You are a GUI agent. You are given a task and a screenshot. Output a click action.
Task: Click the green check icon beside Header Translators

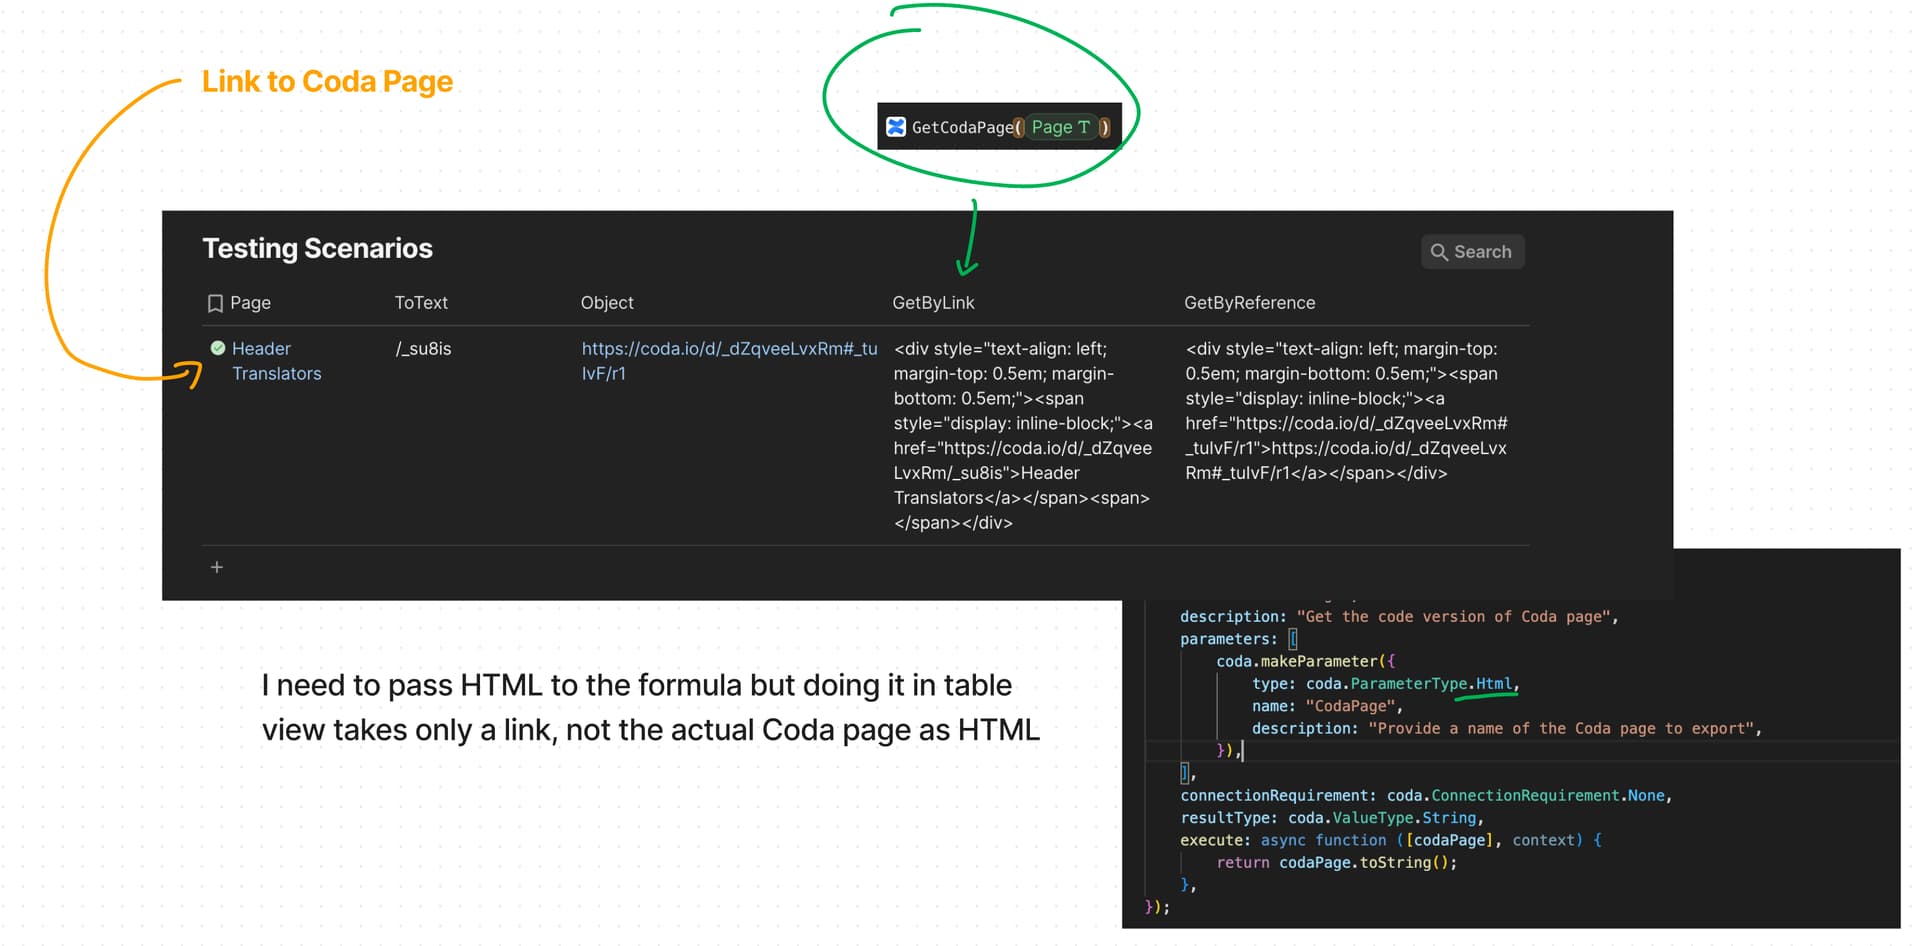218,348
